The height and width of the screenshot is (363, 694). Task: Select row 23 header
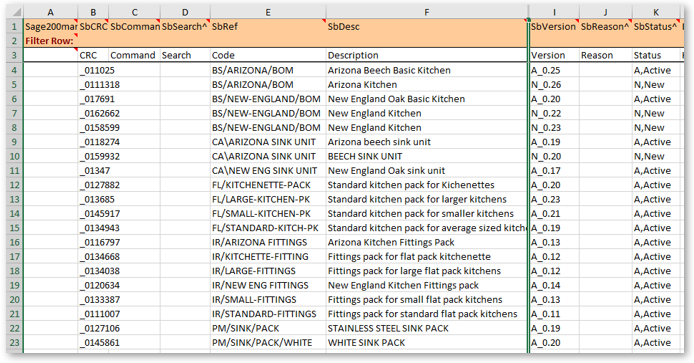click(x=15, y=343)
